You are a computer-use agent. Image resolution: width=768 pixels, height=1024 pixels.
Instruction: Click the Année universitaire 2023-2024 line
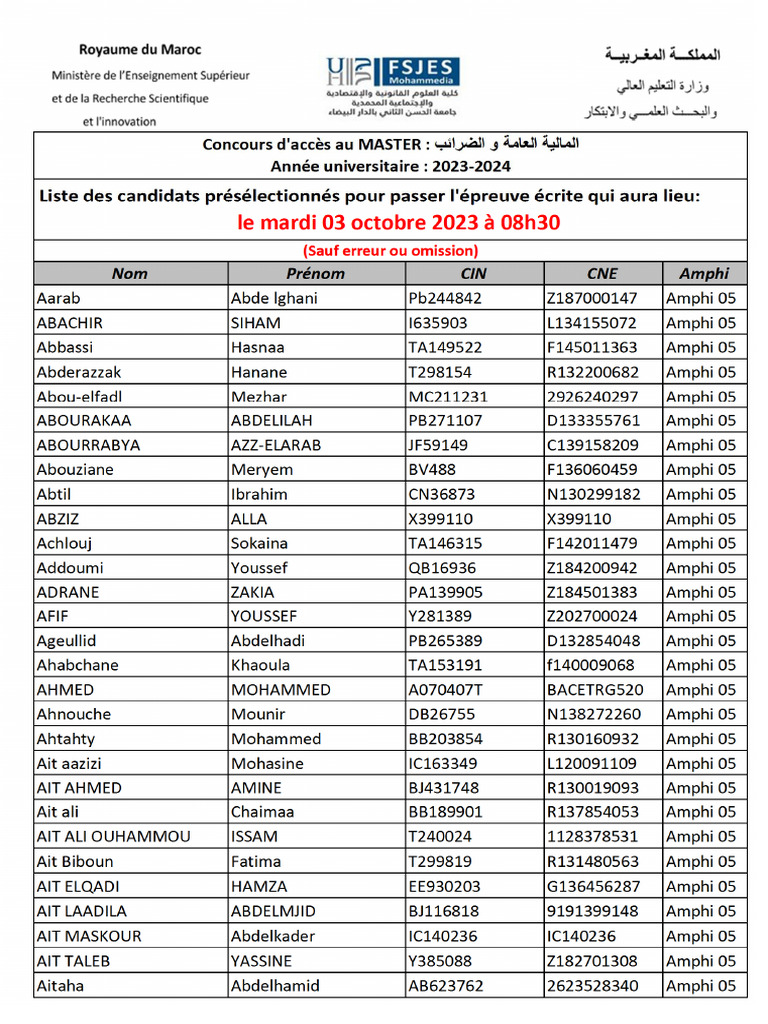tap(391, 167)
